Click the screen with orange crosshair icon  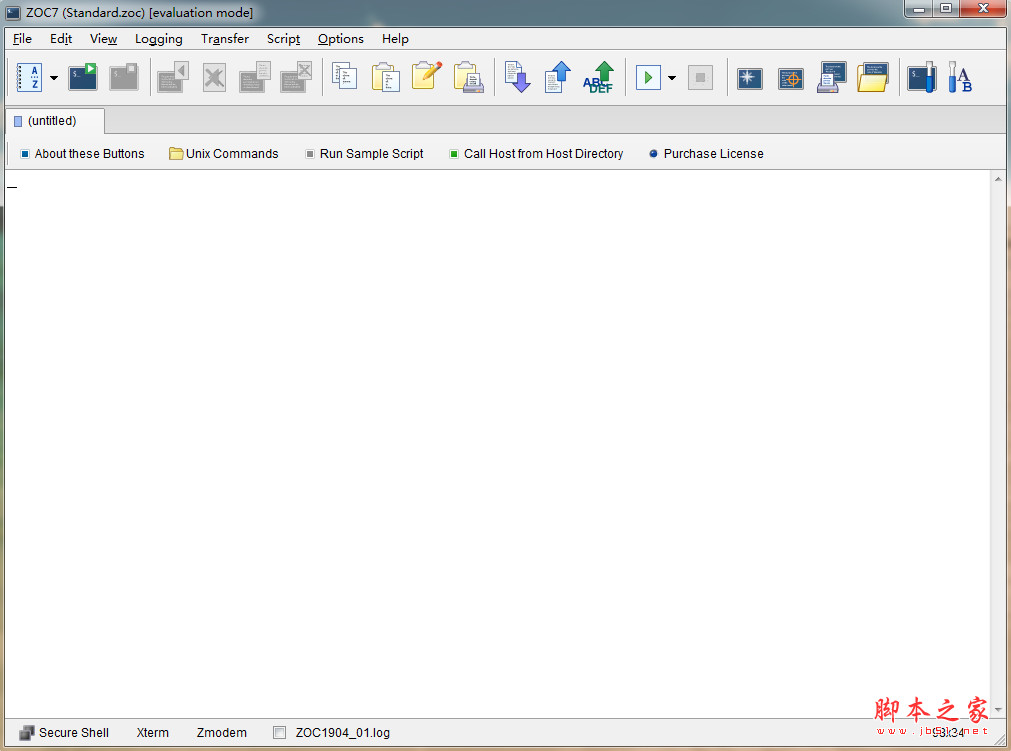click(x=790, y=79)
